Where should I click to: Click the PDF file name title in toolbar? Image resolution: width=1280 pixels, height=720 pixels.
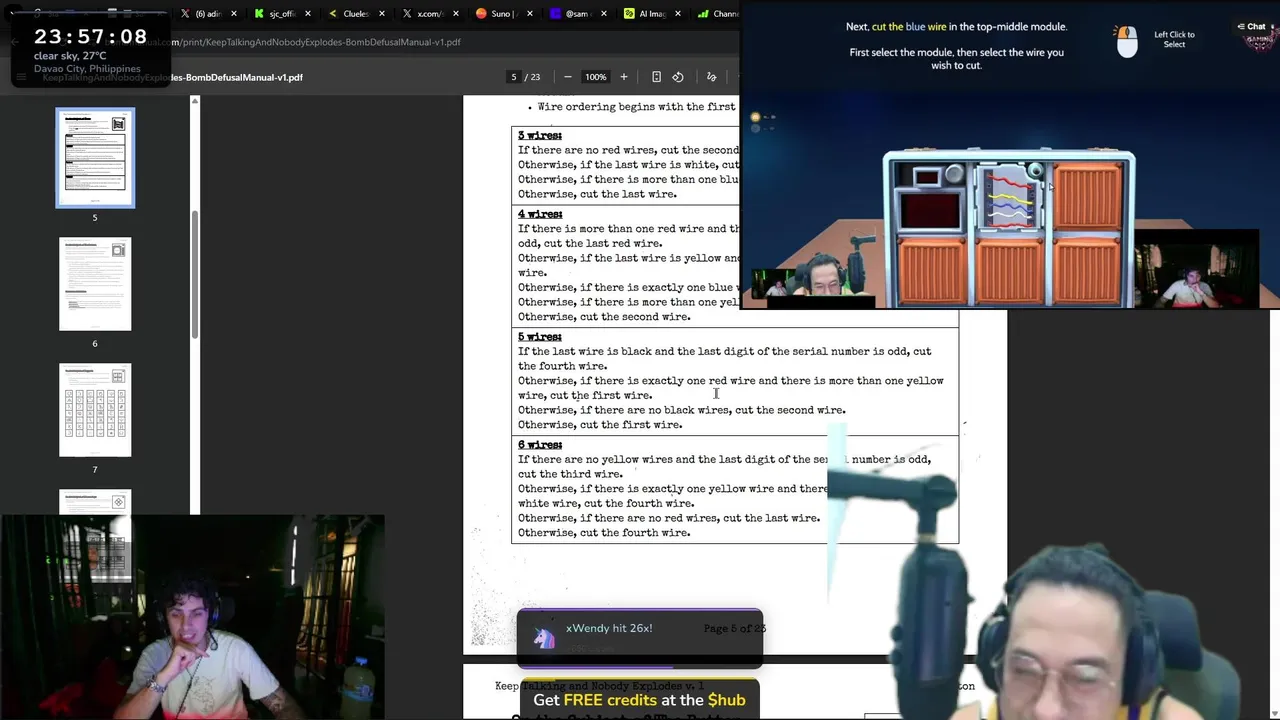tap(172, 77)
